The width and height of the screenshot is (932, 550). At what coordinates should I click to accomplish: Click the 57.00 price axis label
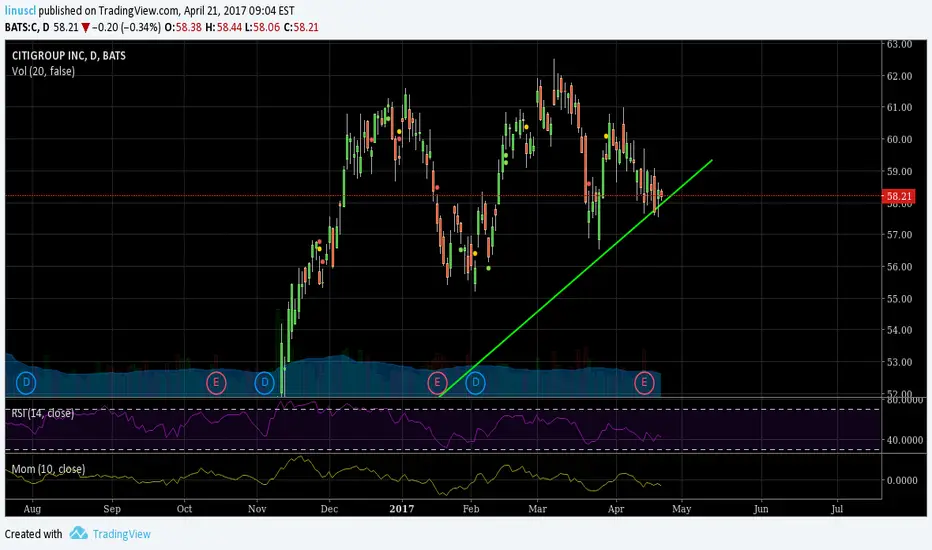(899, 235)
